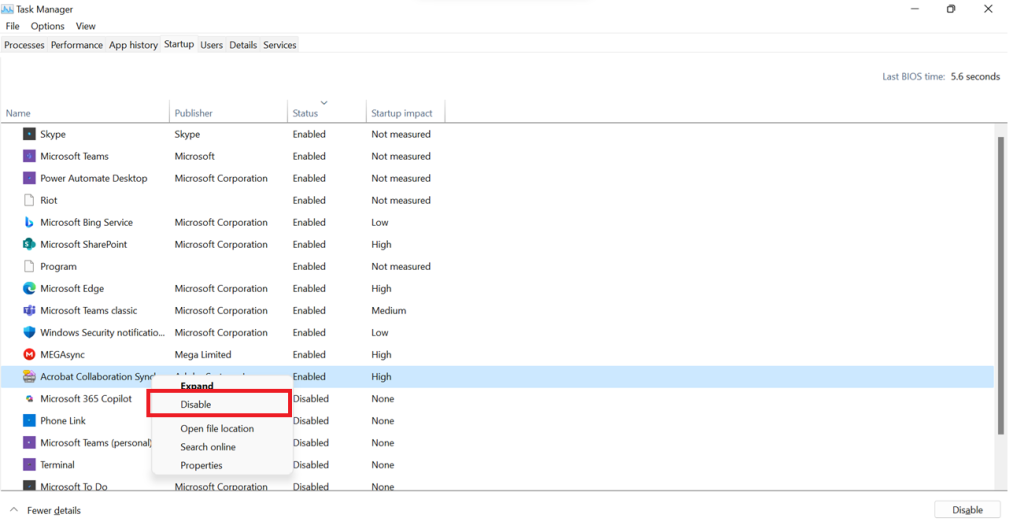Select the Program entry name
Image resolution: width=1024 pixels, height=529 pixels.
point(58,266)
